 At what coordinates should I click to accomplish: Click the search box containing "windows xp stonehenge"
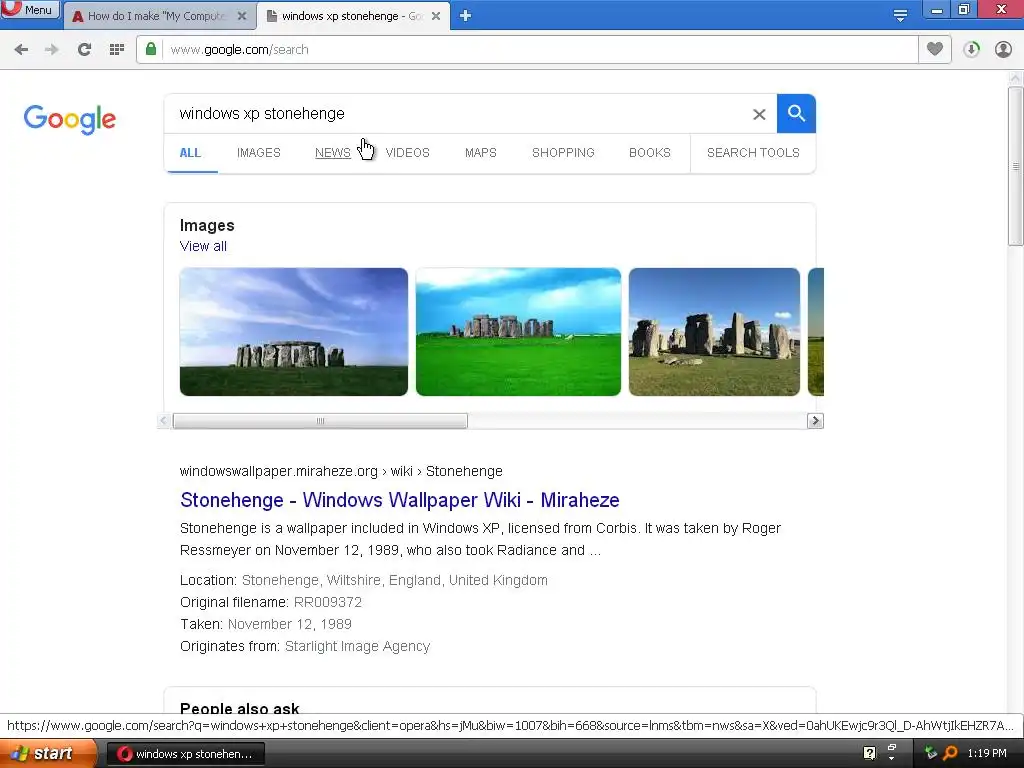(457, 114)
